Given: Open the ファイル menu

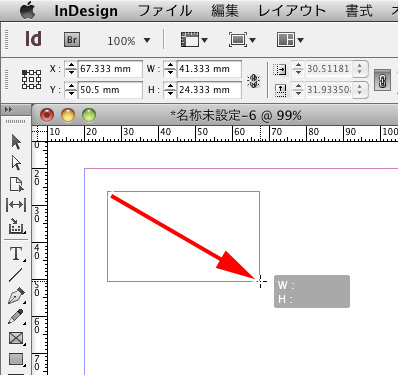Looking at the screenshot, I should [165, 11].
